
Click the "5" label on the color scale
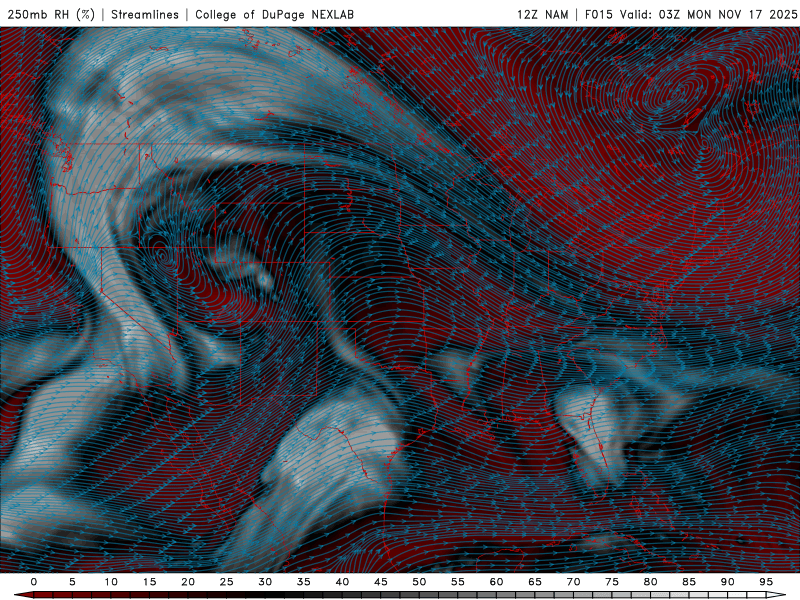[72, 582]
